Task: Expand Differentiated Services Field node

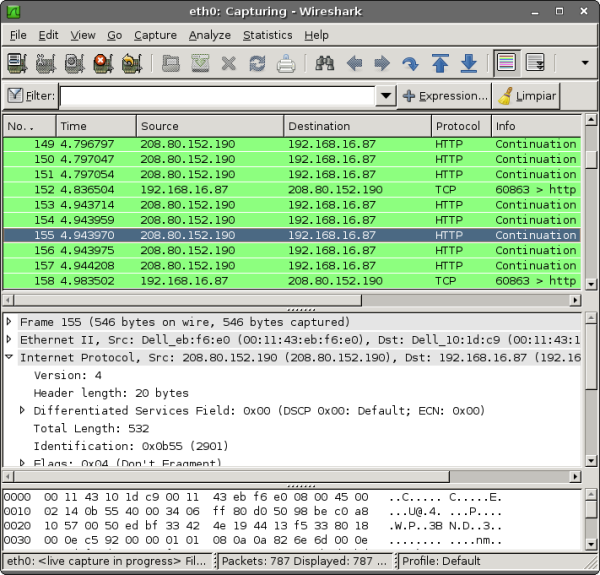Action: click(23, 410)
